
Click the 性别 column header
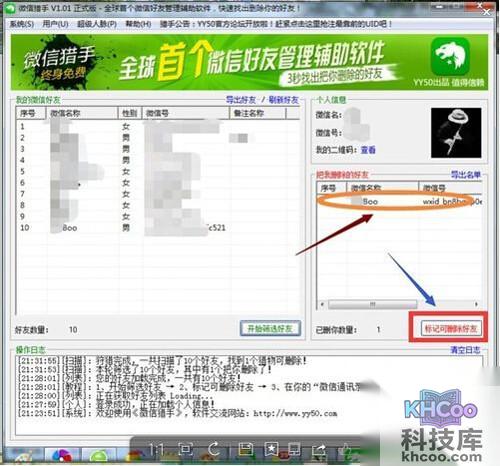coord(130,113)
